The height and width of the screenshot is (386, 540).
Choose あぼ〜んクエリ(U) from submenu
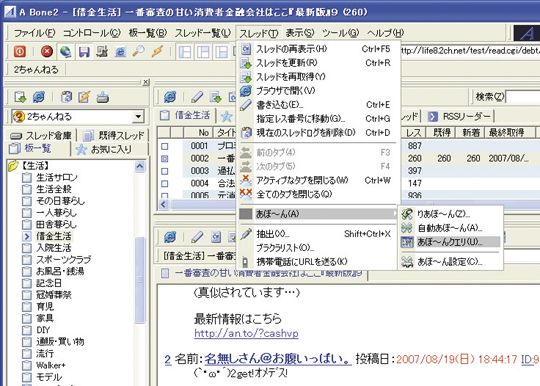click(450, 242)
